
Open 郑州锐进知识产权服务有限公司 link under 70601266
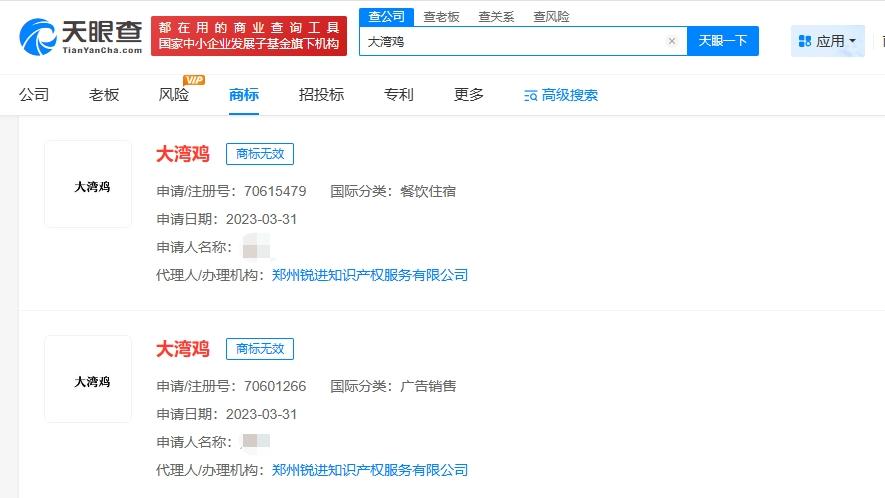(x=370, y=470)
